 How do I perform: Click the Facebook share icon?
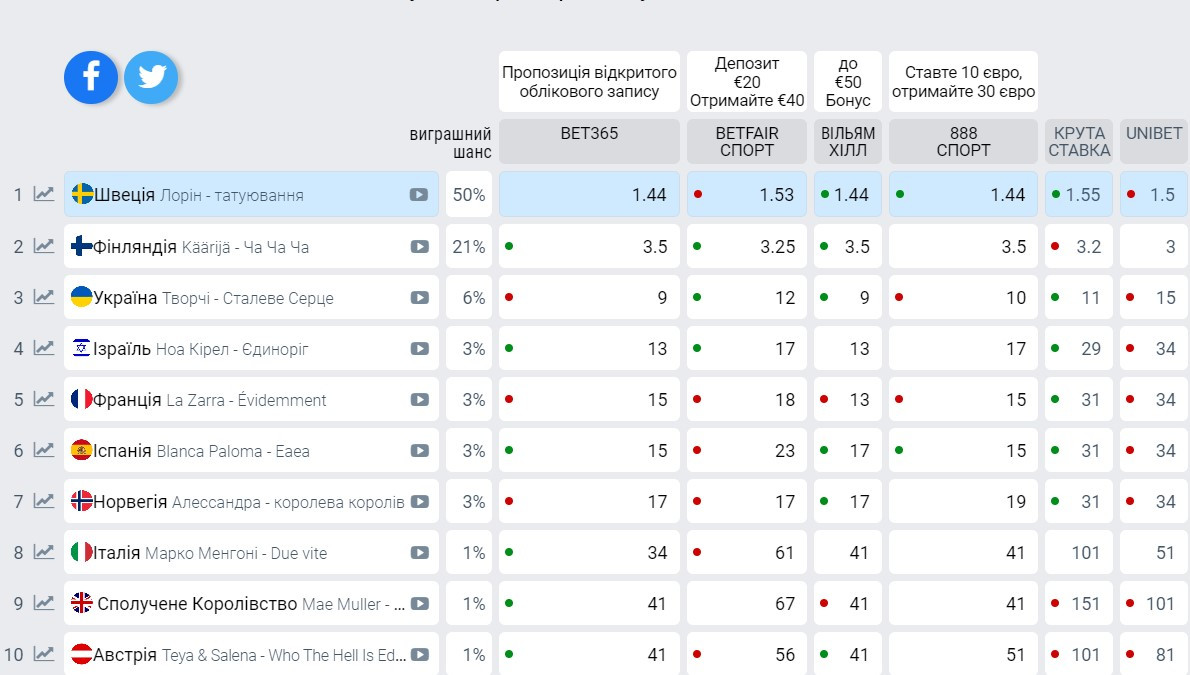(91, 78)
